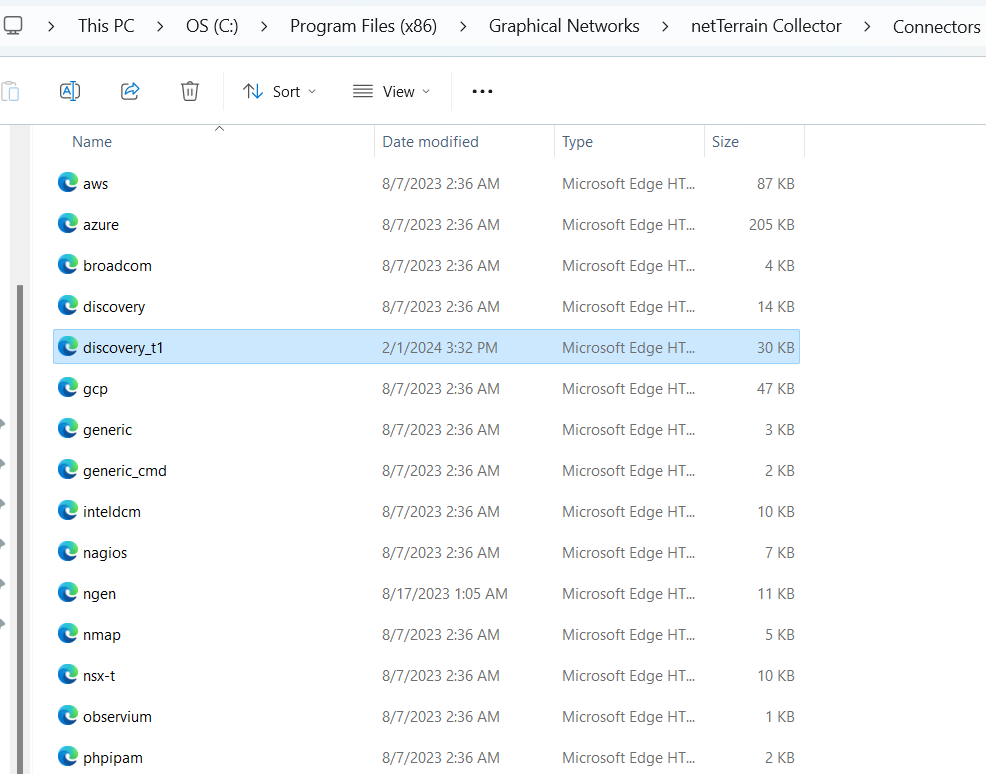Screen dimensions: 986x774
Task: Click the Delete trash can icon
Action: point(190,91)
